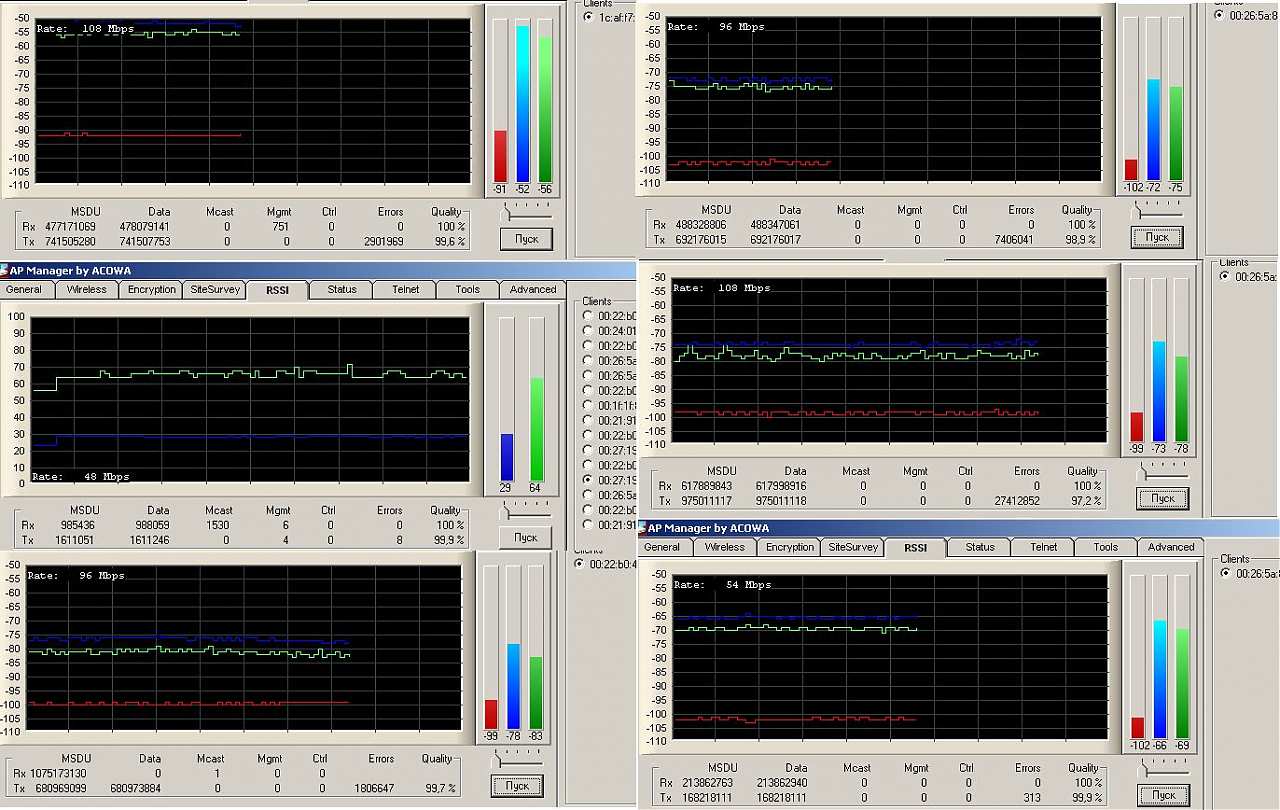Click the blue level bar labeled -52

tap(522, 104)
